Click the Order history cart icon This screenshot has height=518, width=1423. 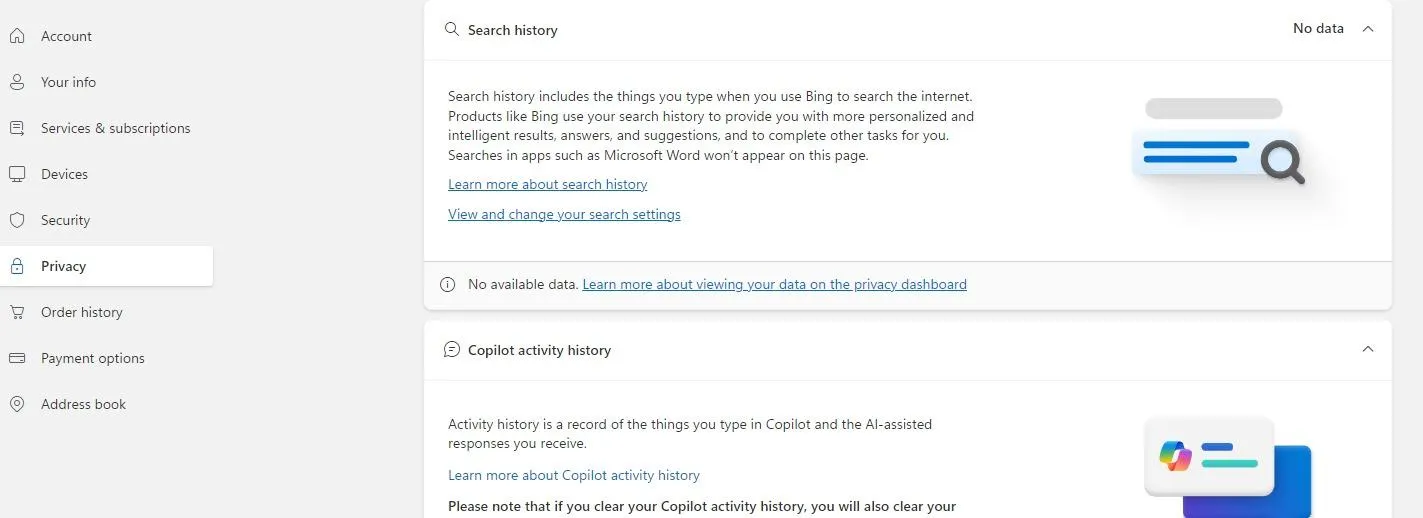pos(17,312)
